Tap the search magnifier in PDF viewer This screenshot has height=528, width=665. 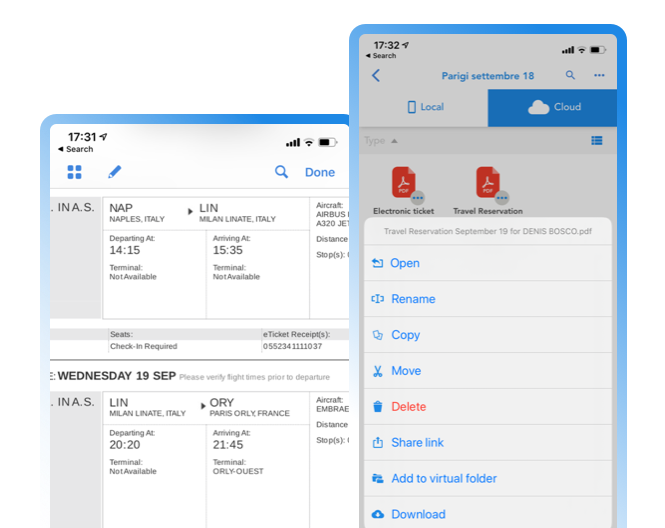coord(281,172)
